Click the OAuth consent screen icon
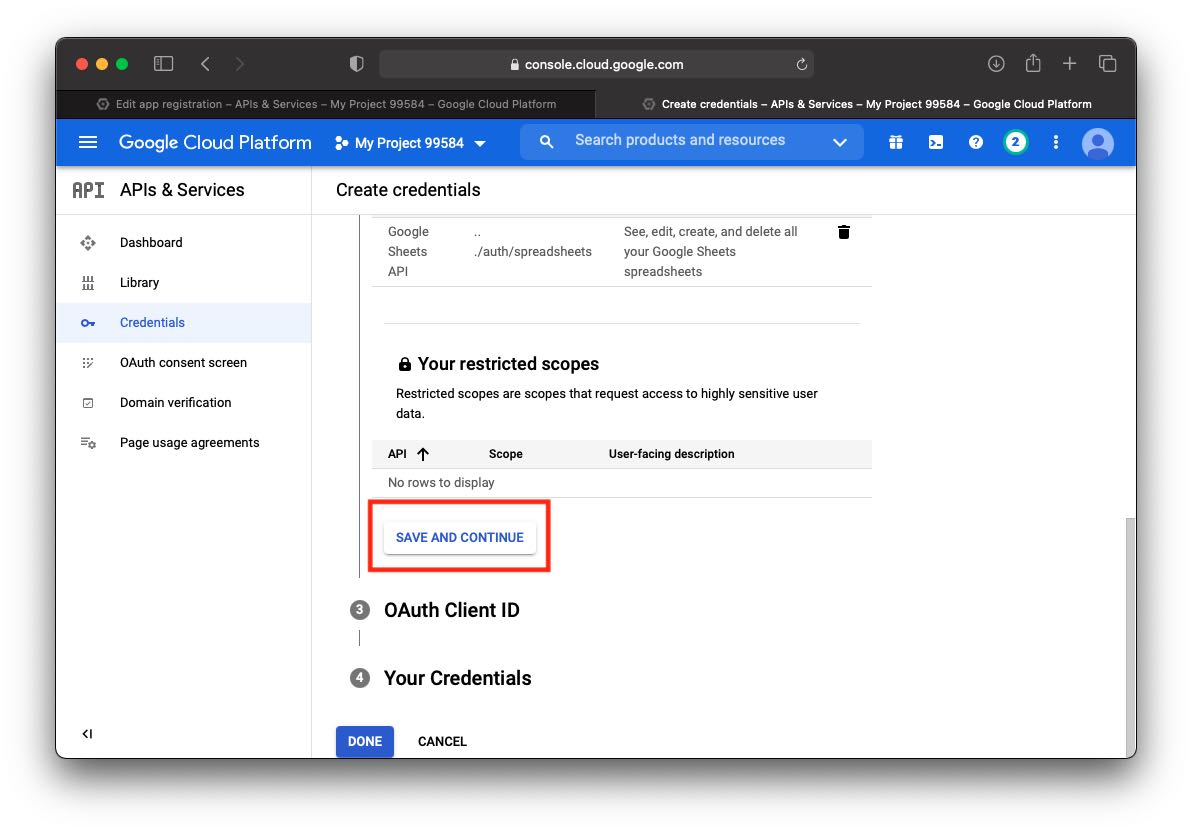Image resolution: width=1192 pixels, height=832 pixels. click(88, 363)
